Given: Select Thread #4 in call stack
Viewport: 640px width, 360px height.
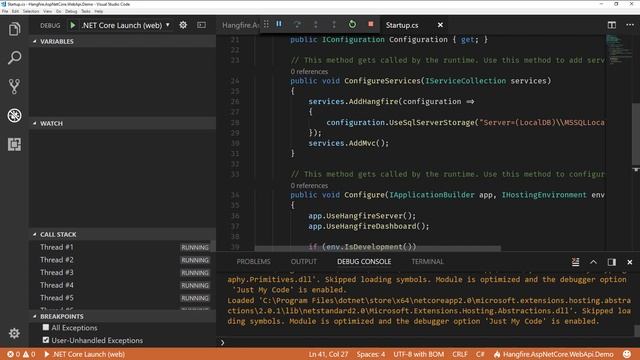Looking at the screenshot, I should (x=122, y=285).
